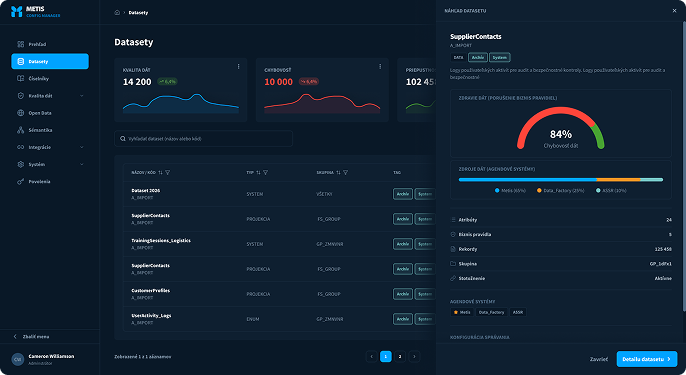Image resolution: width=686 pixels, height=375 pixels.
Task: Click the Kvalita dát trend chart
Action: (181, 103)
